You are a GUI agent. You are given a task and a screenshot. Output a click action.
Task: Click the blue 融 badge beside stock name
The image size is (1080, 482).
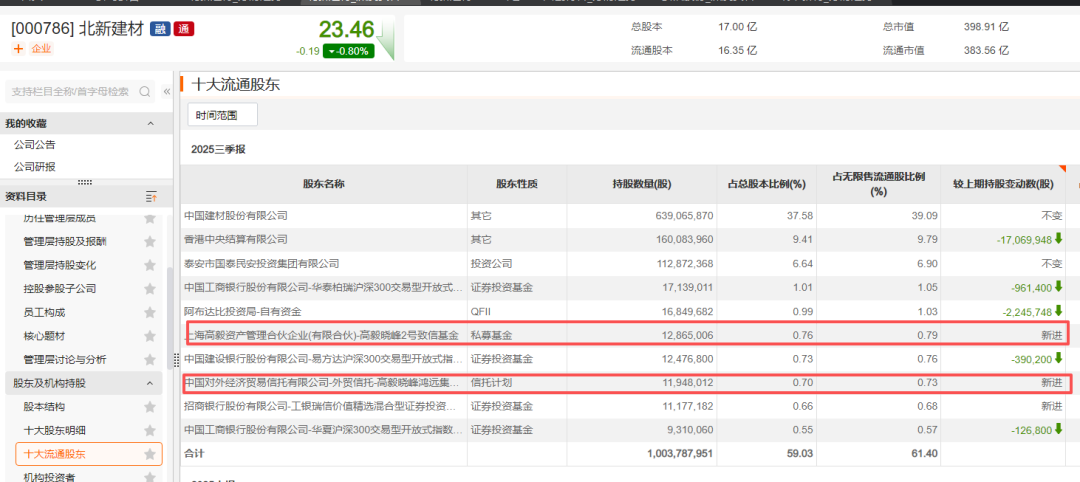click(x=160, y=28)
